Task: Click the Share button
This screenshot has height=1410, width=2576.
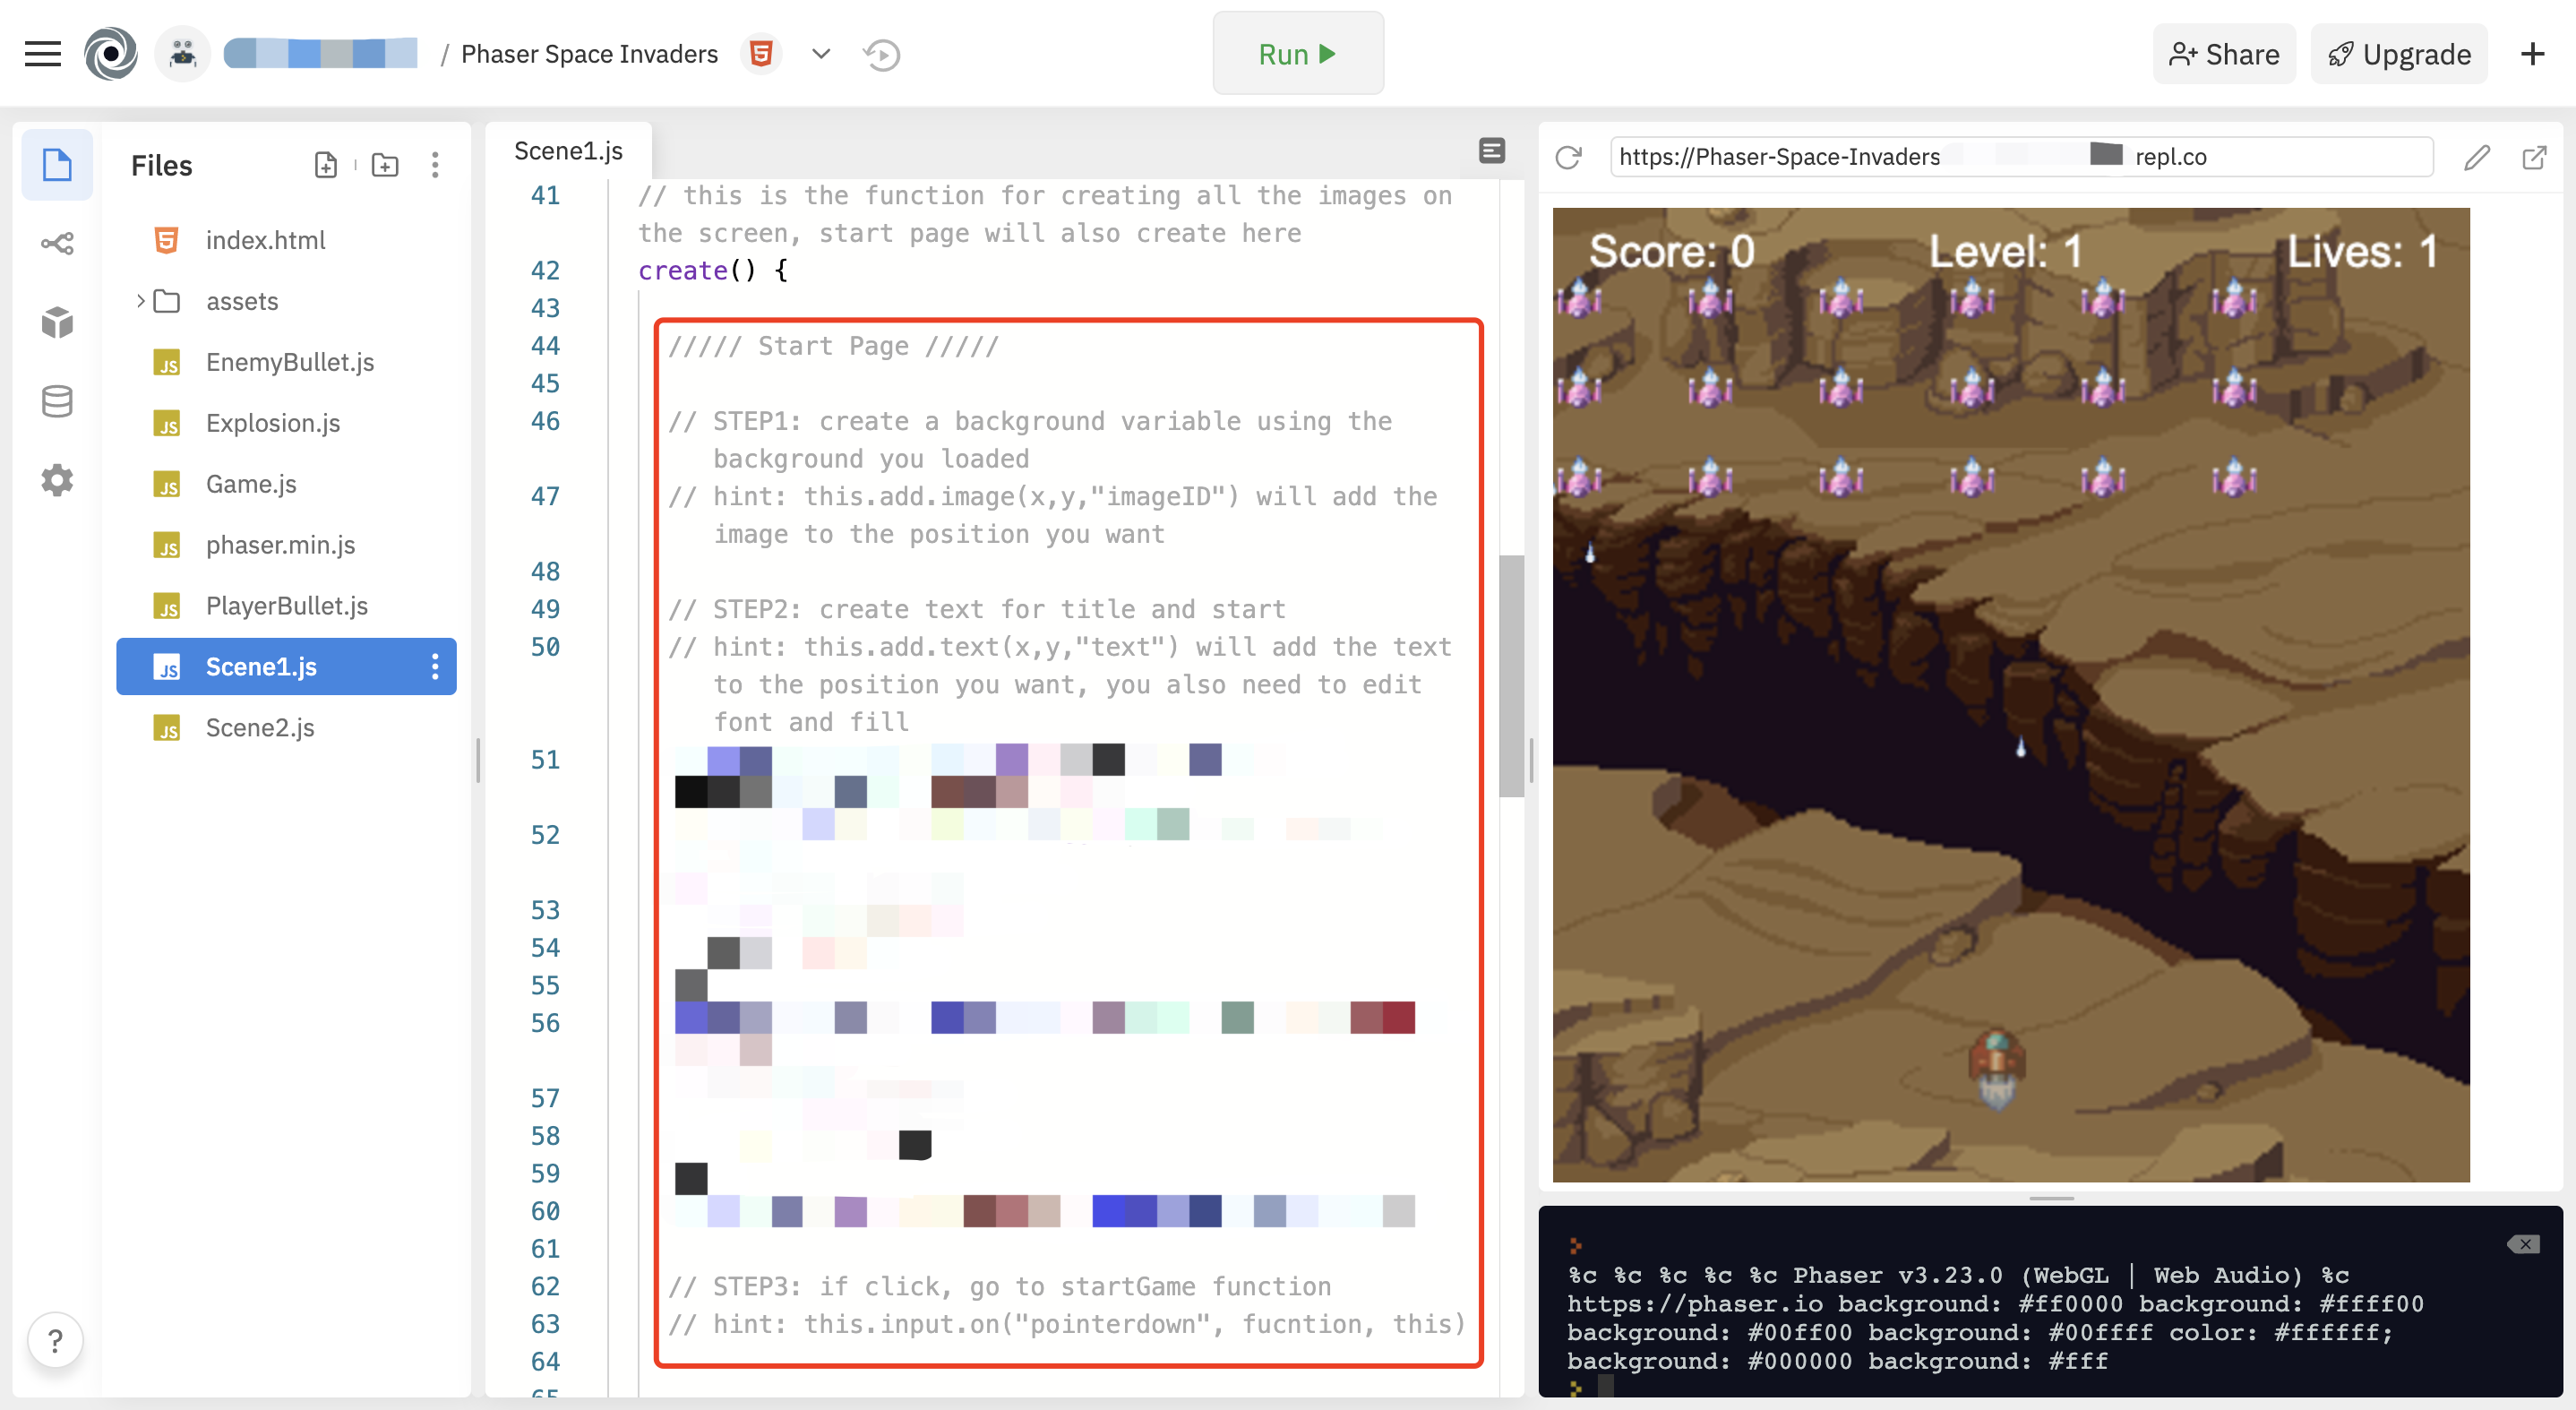Action: pos(2224,54)
